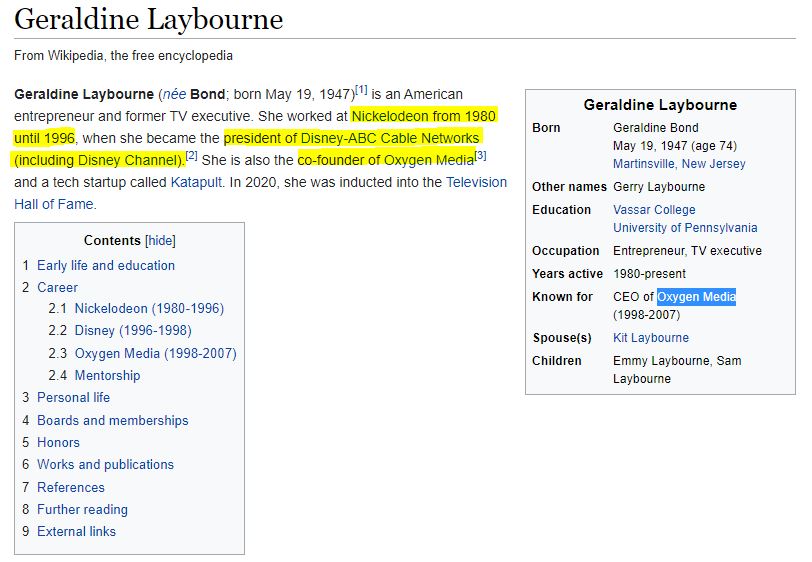
Task: Go to Disney (1996-1998) subsection
Action: click(x=133, y=330)
